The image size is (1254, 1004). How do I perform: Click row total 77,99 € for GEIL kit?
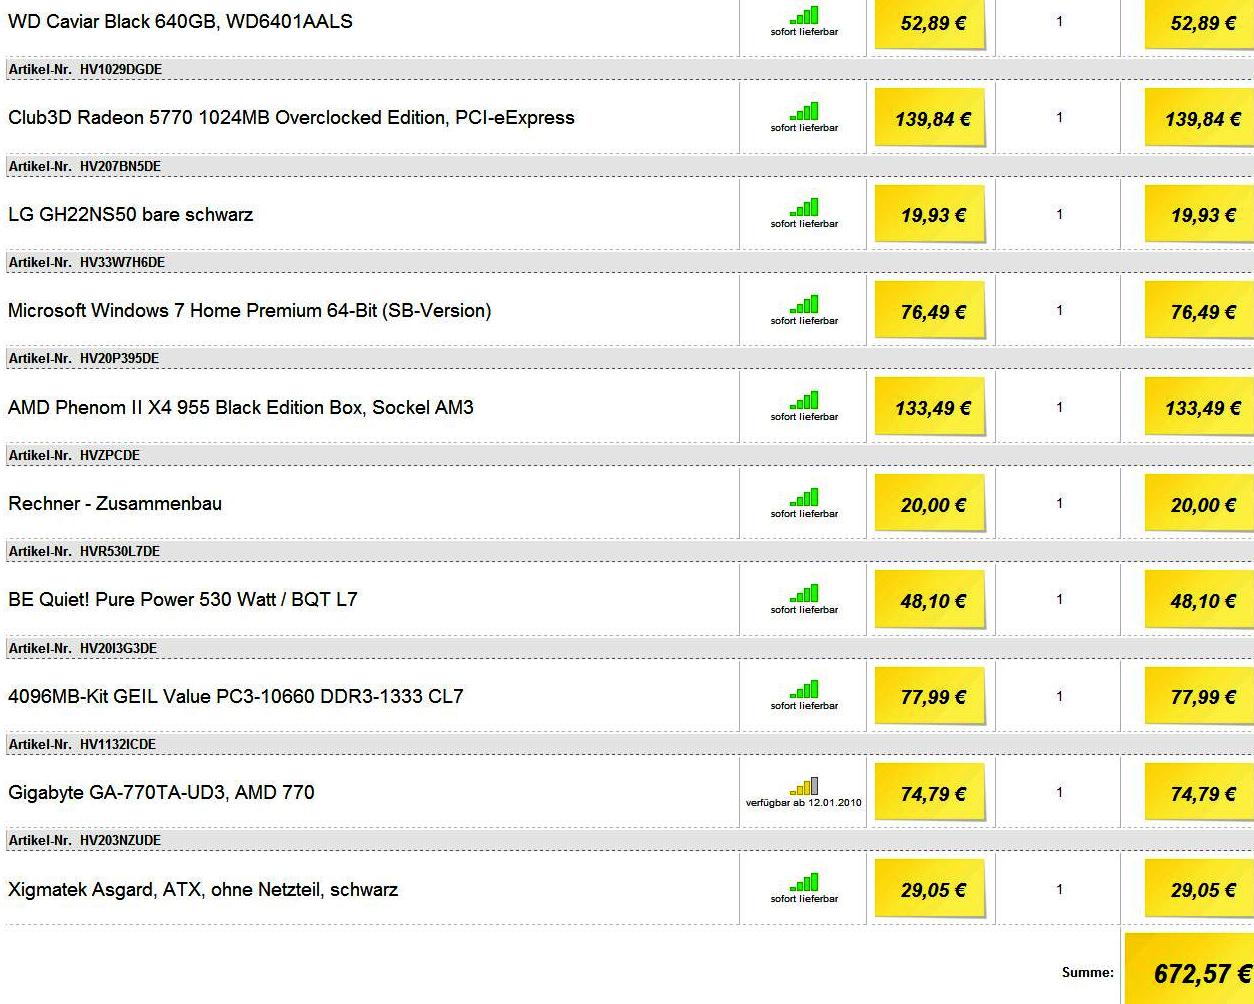tap(1200, 696)
